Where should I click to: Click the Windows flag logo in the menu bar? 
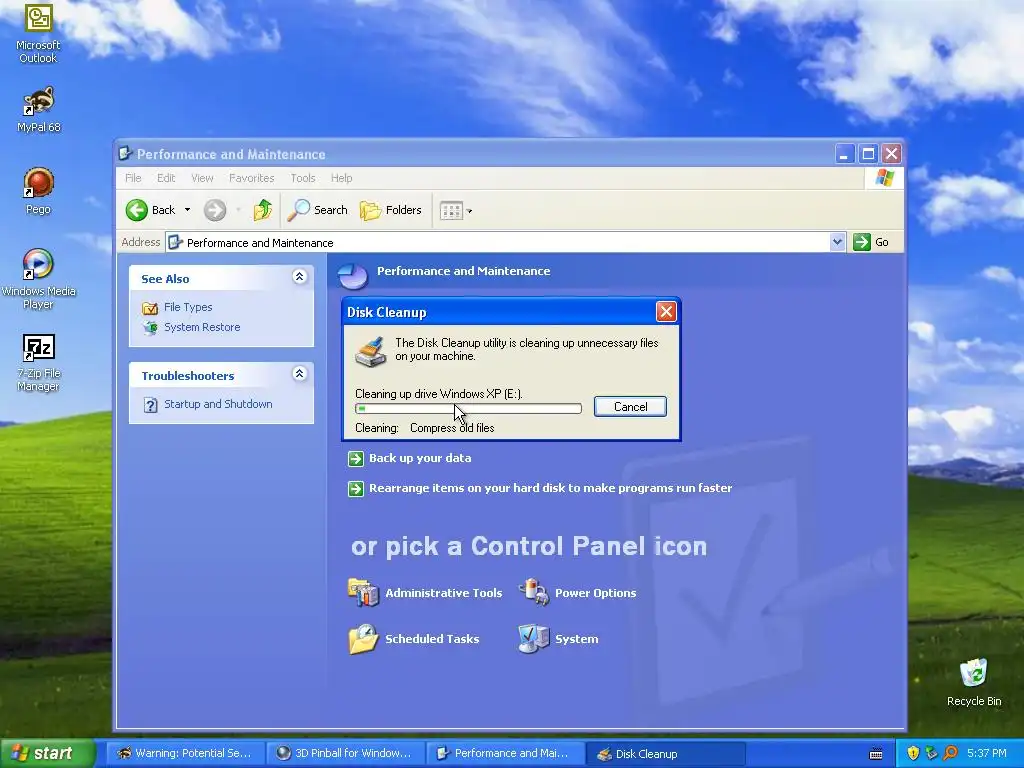(x=885, y=178)
